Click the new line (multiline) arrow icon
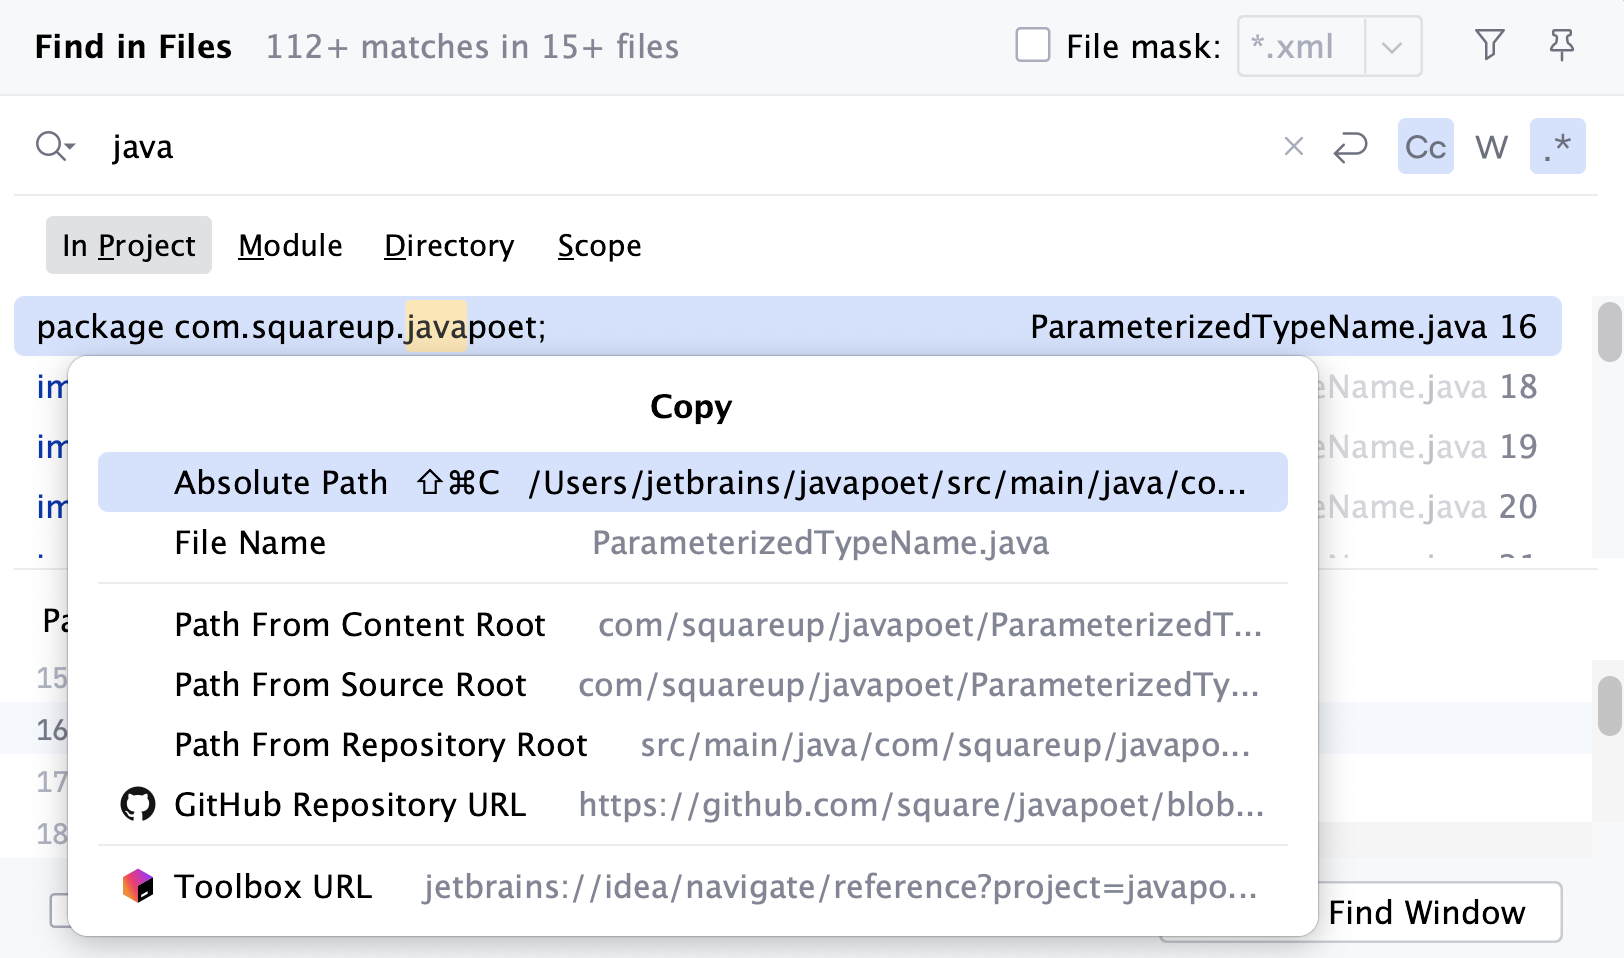Viewport: 1624px width, 958px height. click(1350, 147)
